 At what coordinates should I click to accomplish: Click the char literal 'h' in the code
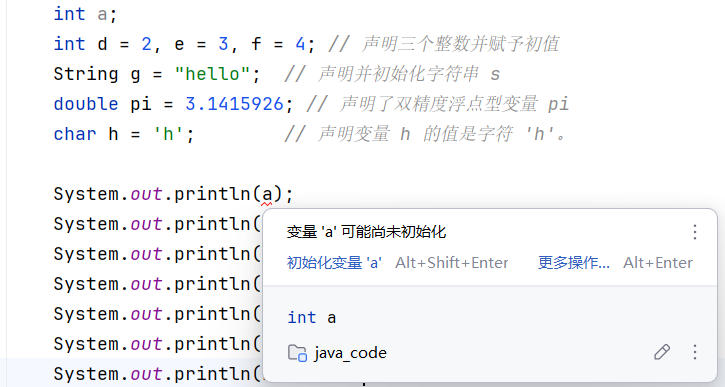click(x=168, y=134)
